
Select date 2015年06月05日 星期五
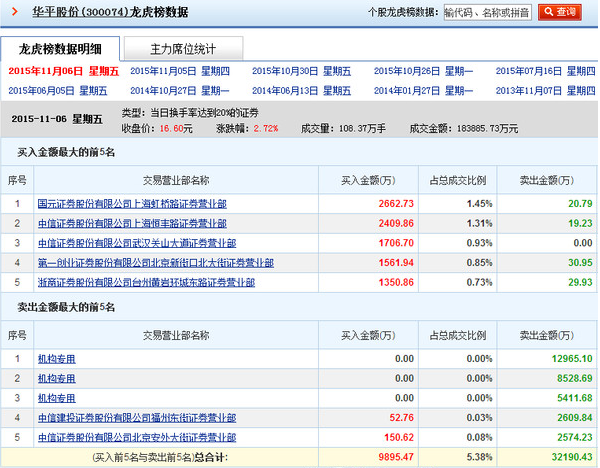(58, 91)
